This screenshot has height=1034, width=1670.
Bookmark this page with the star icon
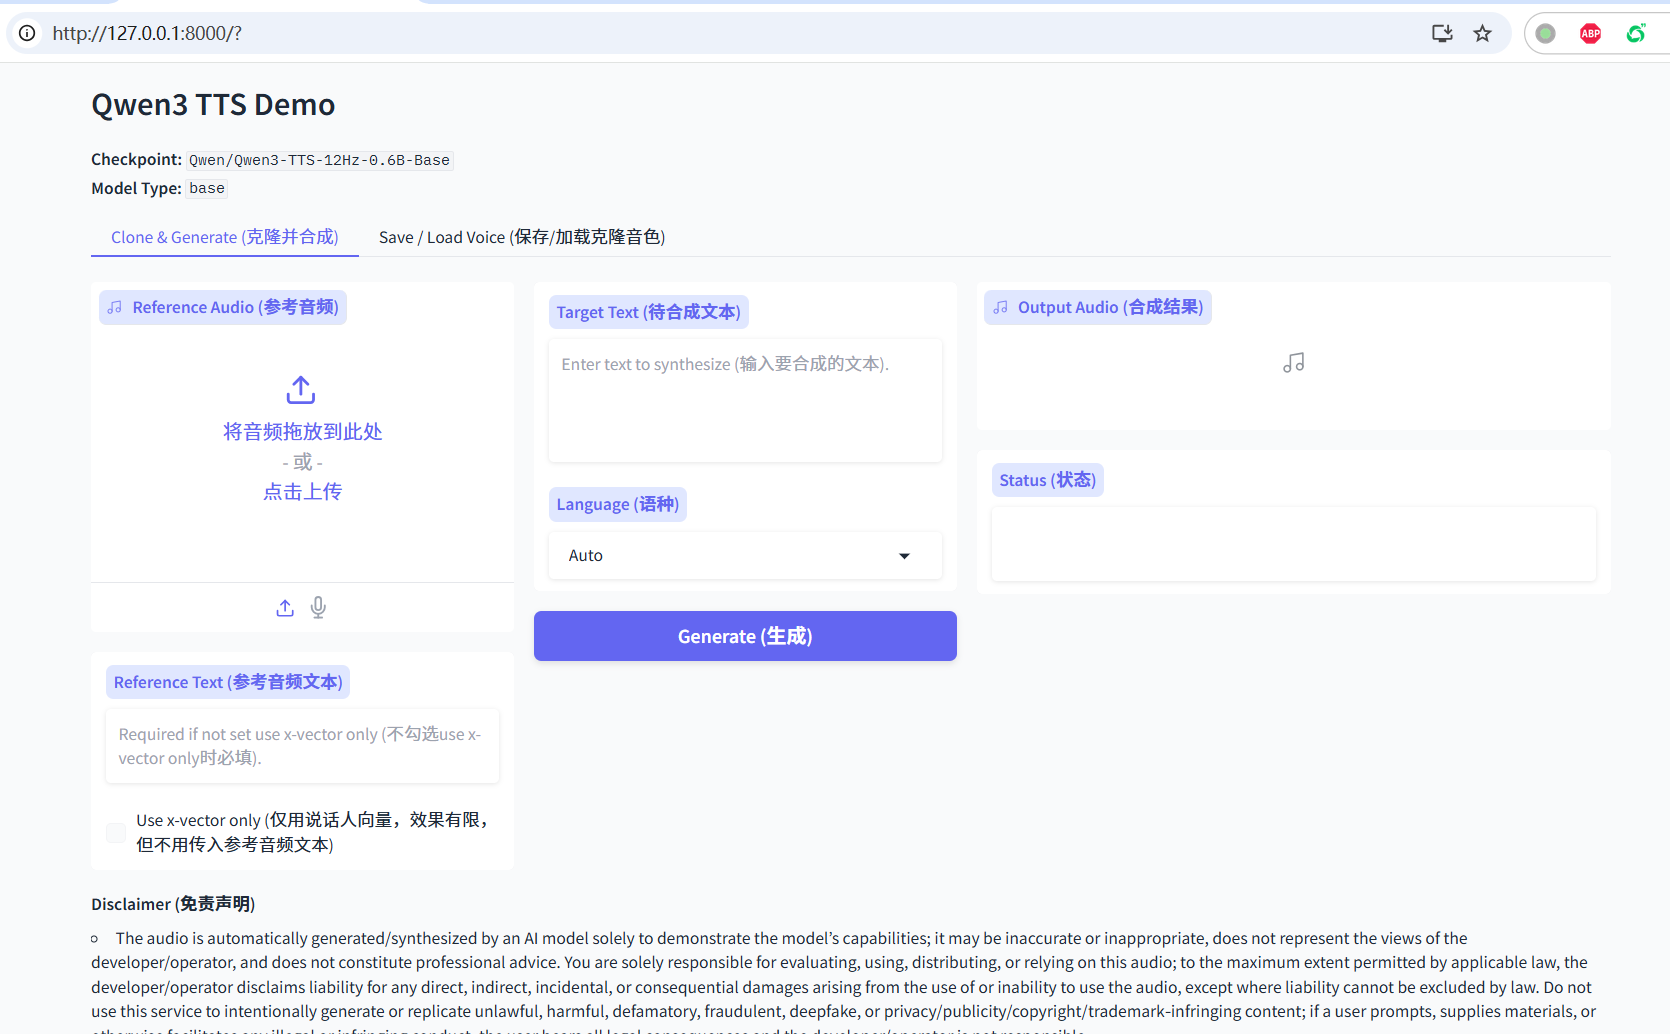[1482, 34]
